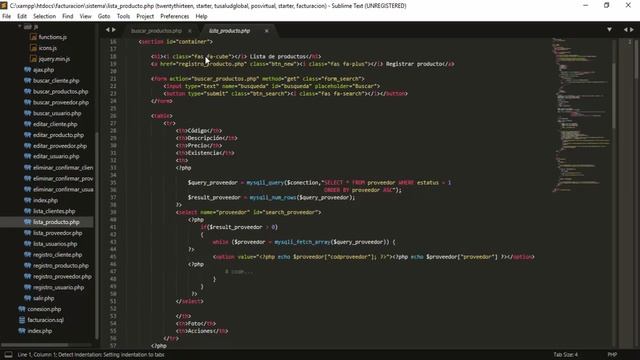Click the minimap code preview
The width and height of the screenshot is (640, 360).
[x=581, y=114]
